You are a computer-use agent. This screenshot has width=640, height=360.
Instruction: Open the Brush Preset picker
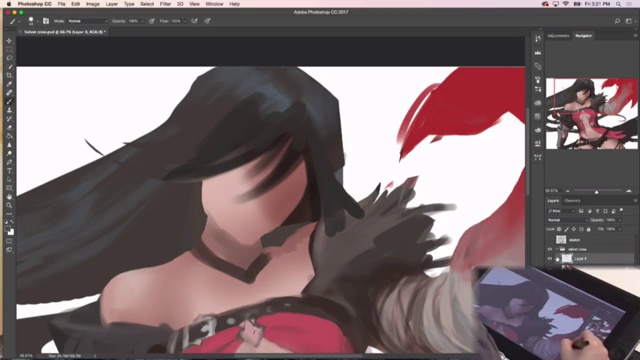pyautogui.click(x=32, y=21)
